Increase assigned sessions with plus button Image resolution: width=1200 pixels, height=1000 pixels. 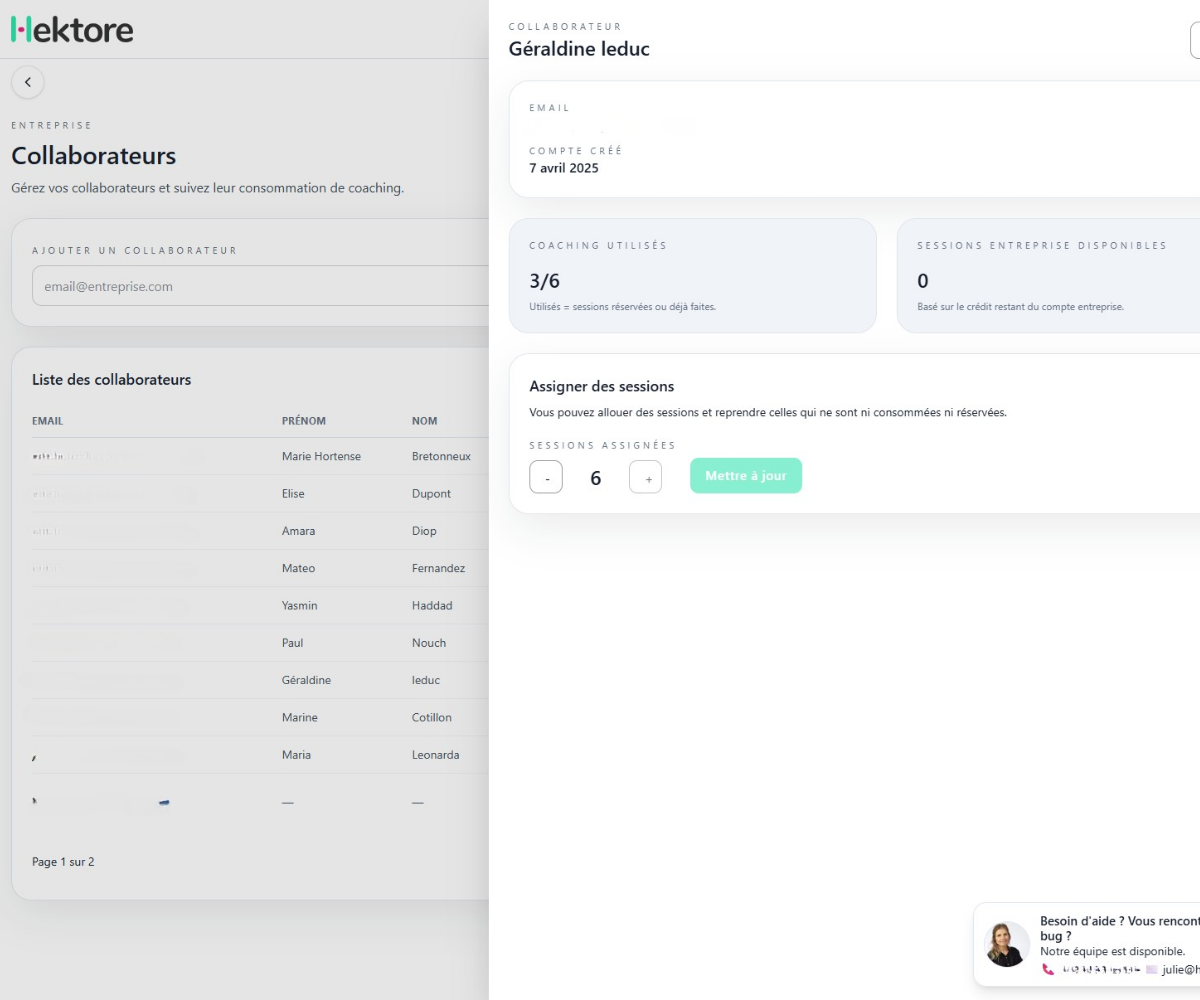(x=646, y=477)
